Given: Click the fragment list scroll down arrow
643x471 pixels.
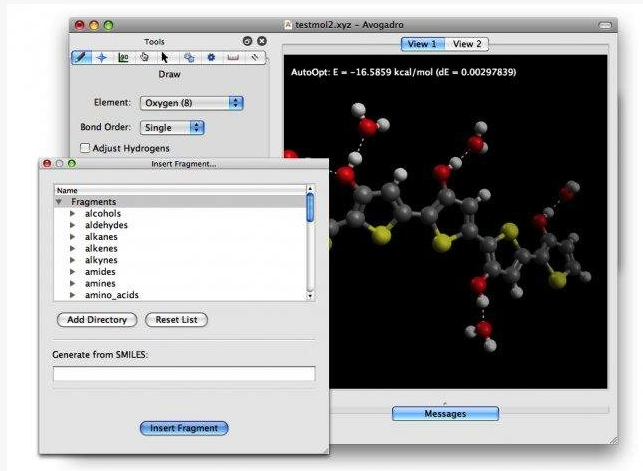Looking at the screenshot, I should 310,296.
